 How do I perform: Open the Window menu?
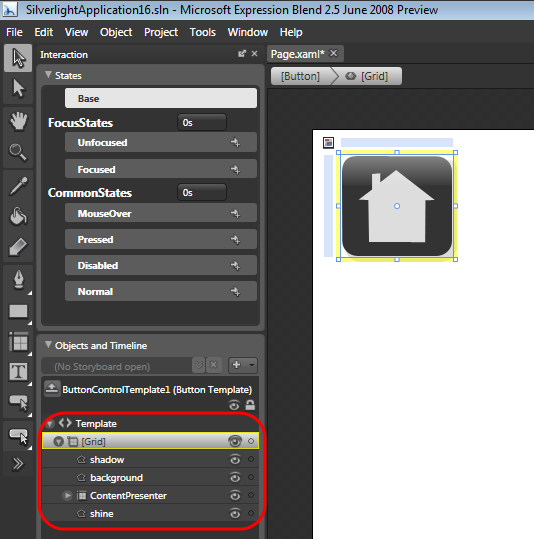(248, 32)
